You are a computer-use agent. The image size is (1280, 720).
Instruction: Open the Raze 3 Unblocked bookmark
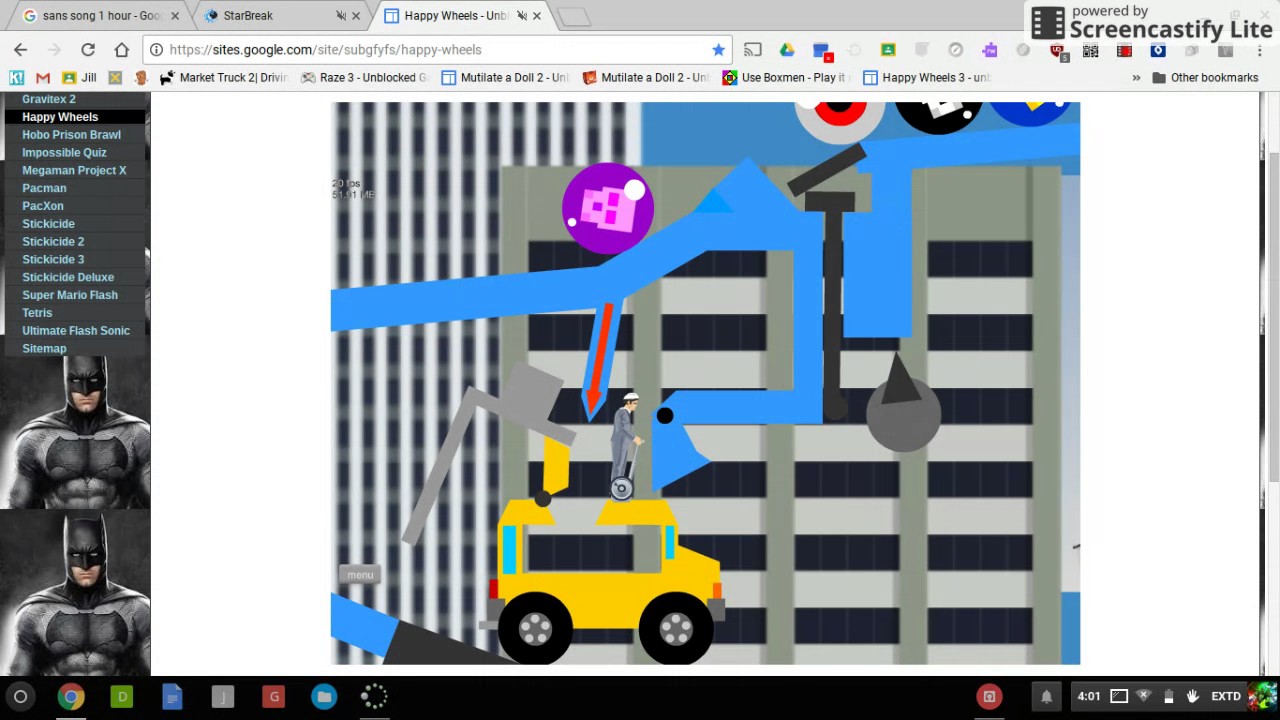pyautogui.click(x=364, y=77)
